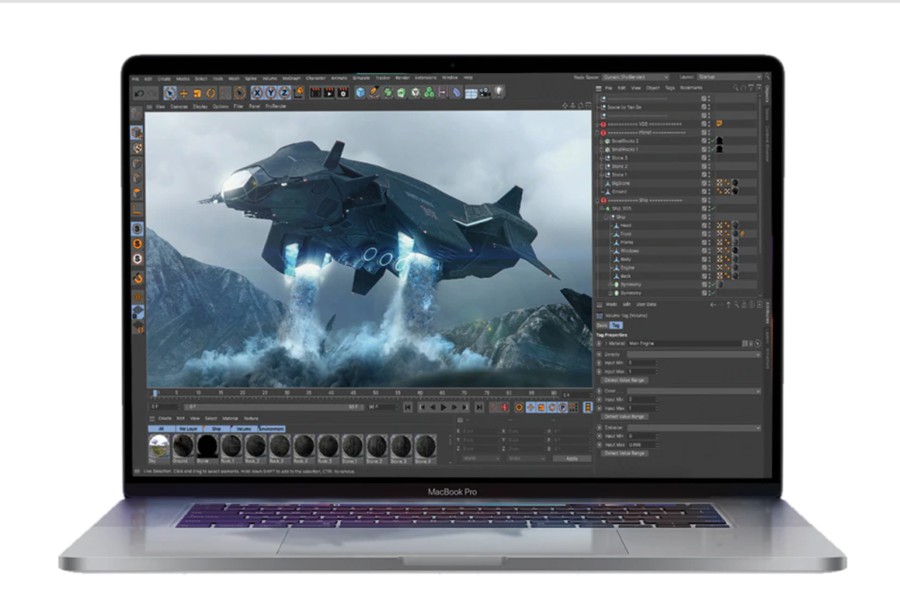Expand the Stone 3 object tree

pos(603,158)
